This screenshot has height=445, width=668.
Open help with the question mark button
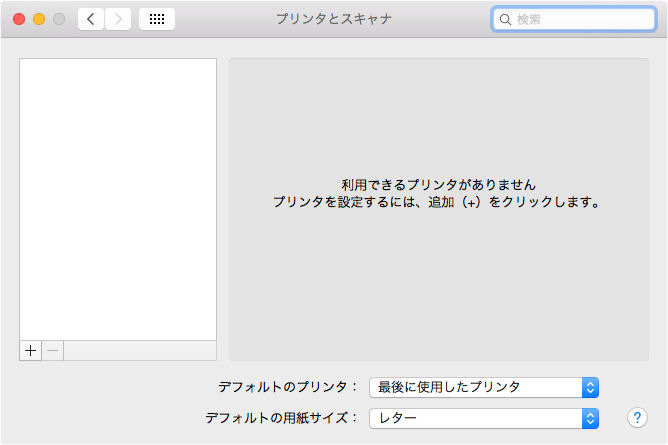[635, 418]
